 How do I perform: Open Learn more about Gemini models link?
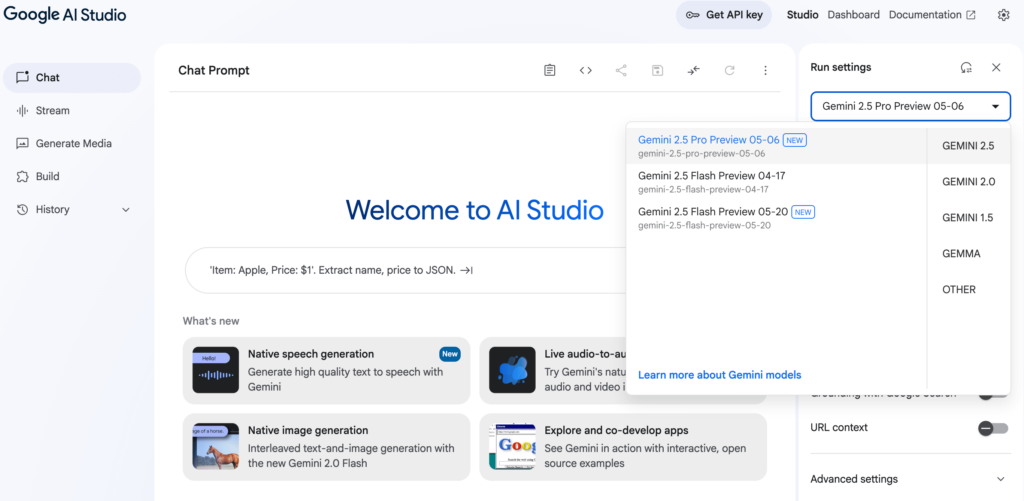(719, 375)
